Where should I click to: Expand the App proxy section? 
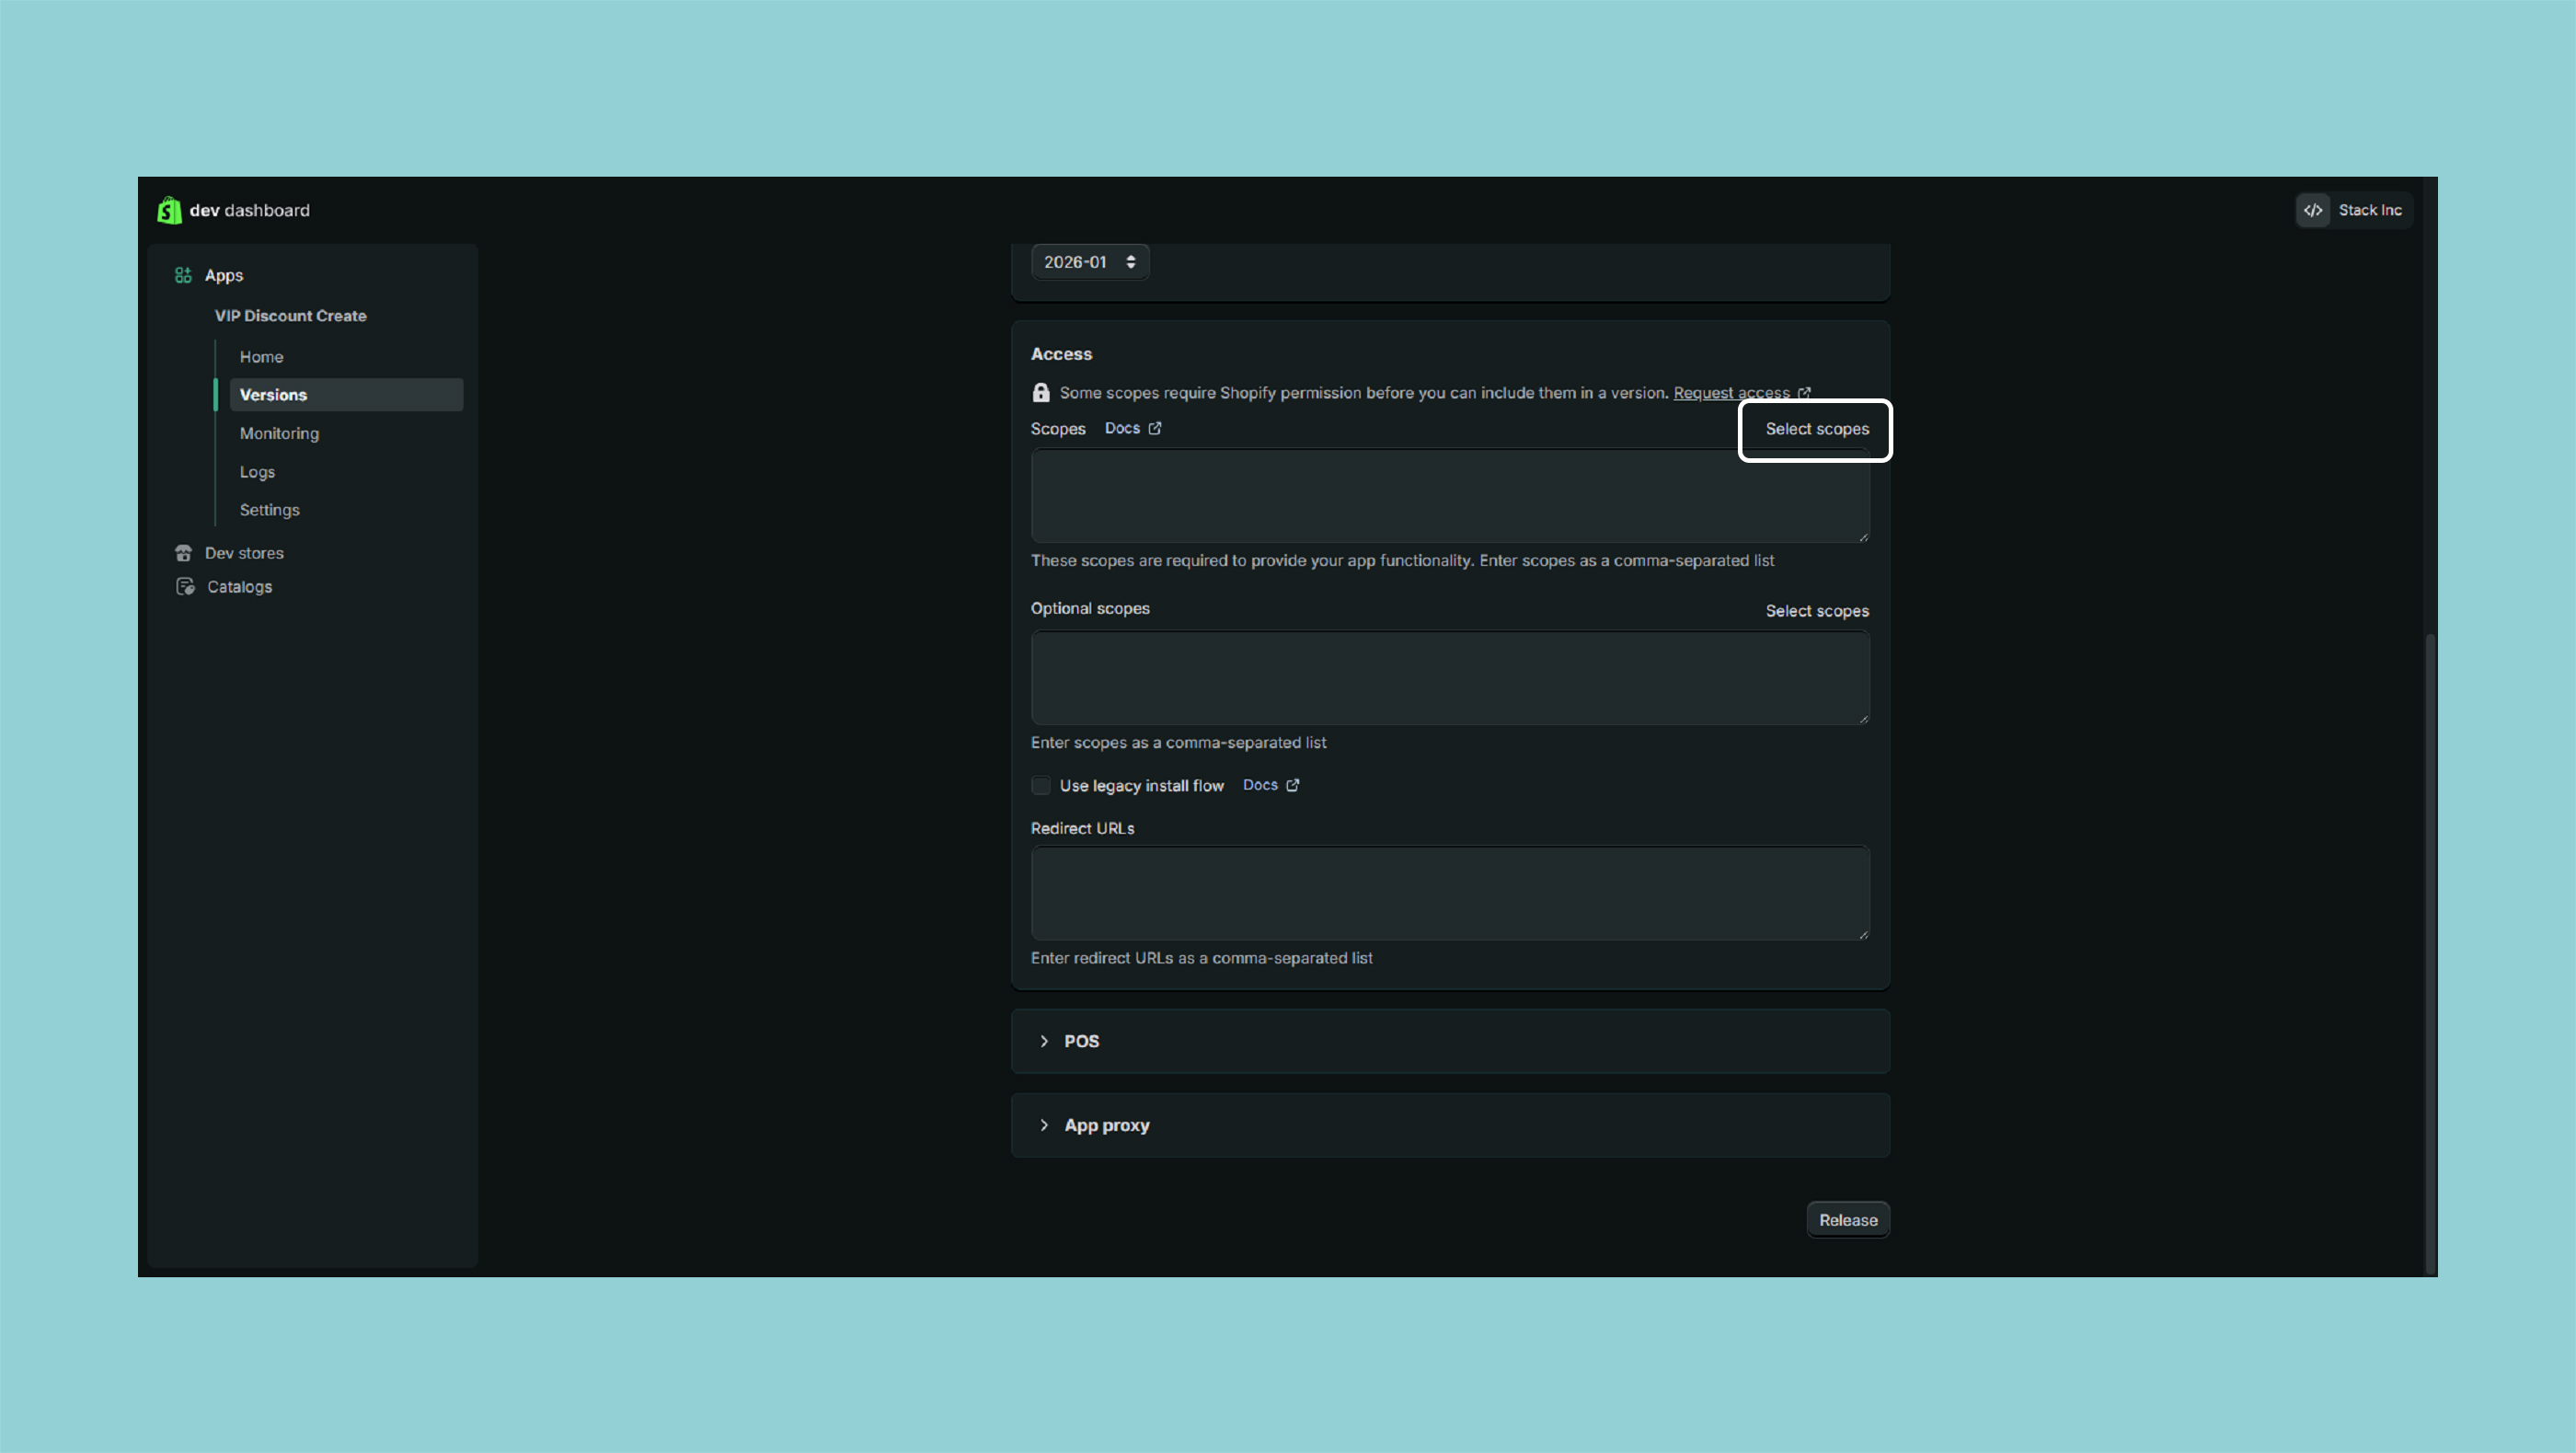coord(1044,1125)
